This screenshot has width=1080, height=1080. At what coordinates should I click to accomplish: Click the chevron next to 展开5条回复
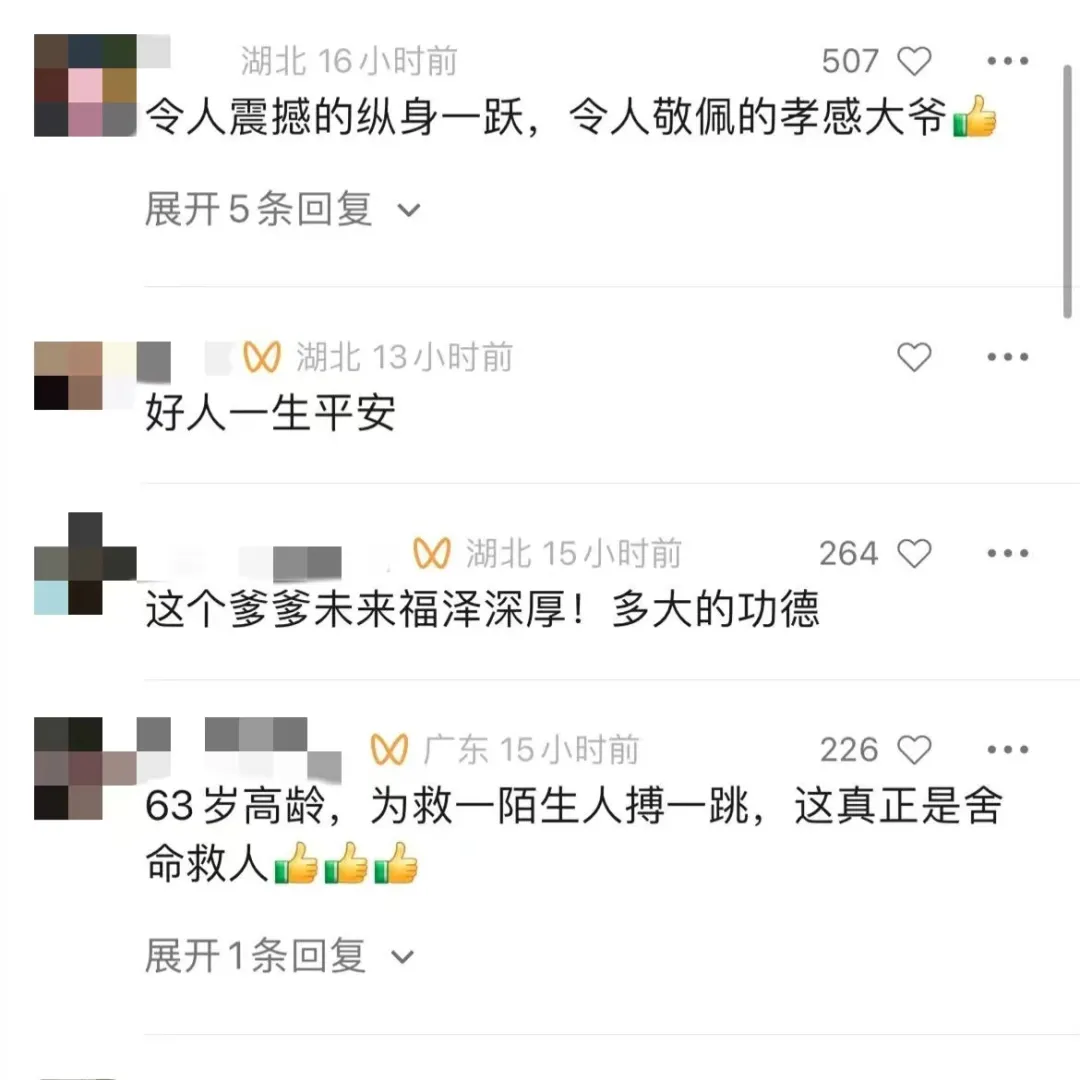408,210
